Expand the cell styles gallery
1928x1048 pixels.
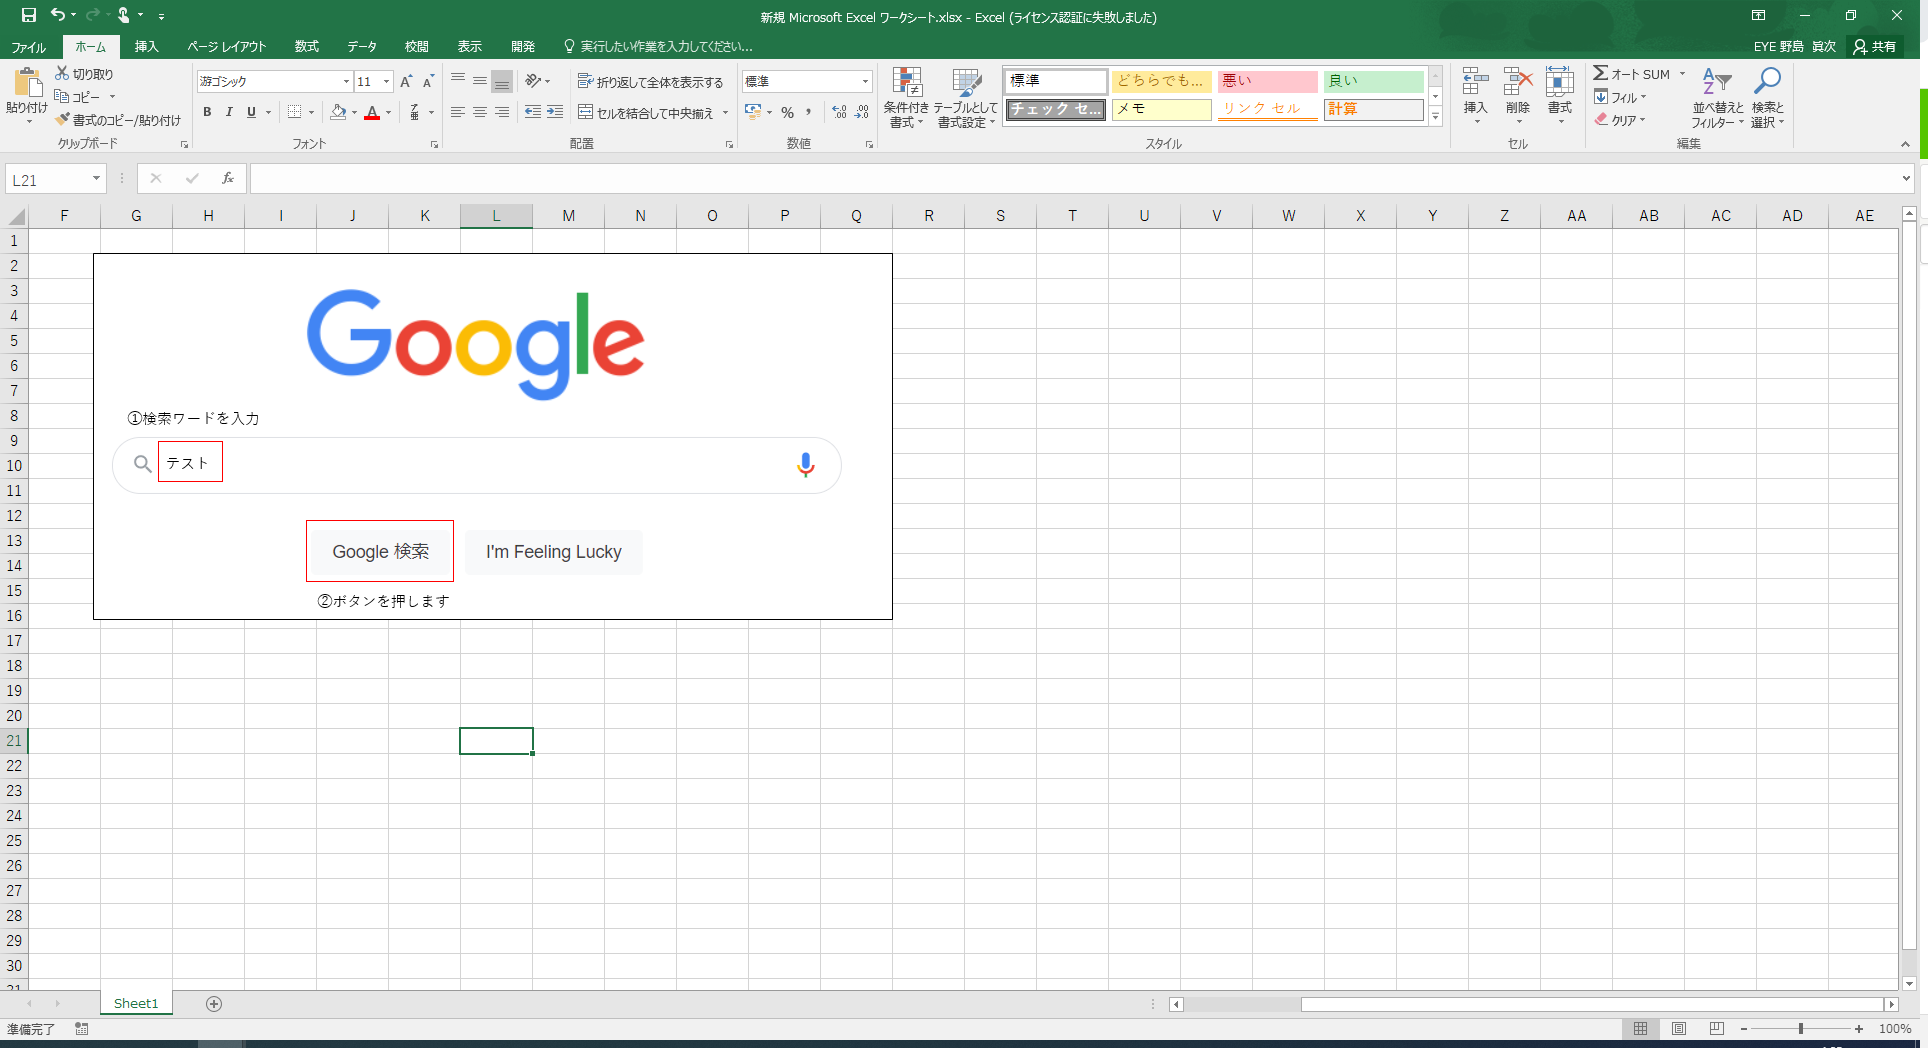pos(1435,117)
